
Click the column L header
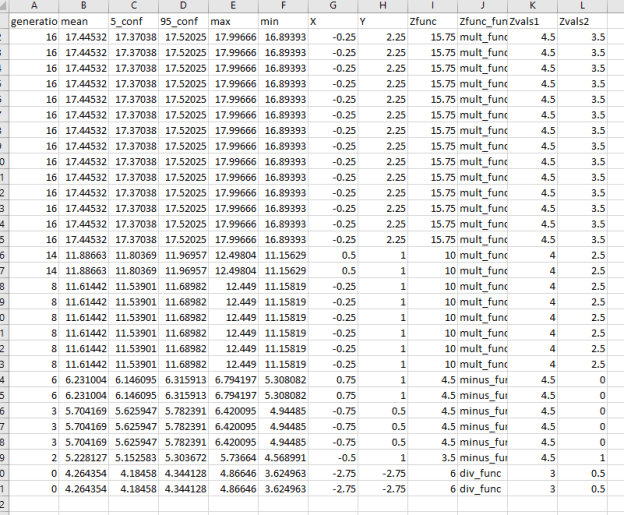(582, 6)
